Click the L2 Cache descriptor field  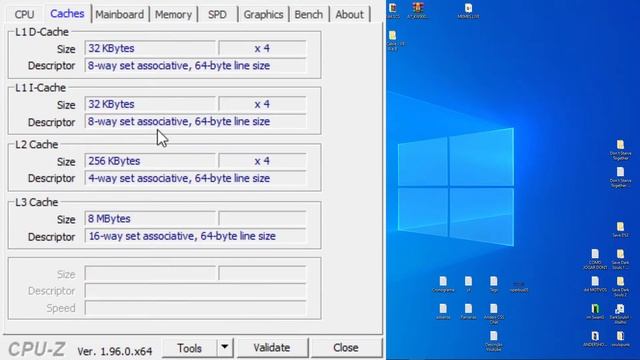195,178
